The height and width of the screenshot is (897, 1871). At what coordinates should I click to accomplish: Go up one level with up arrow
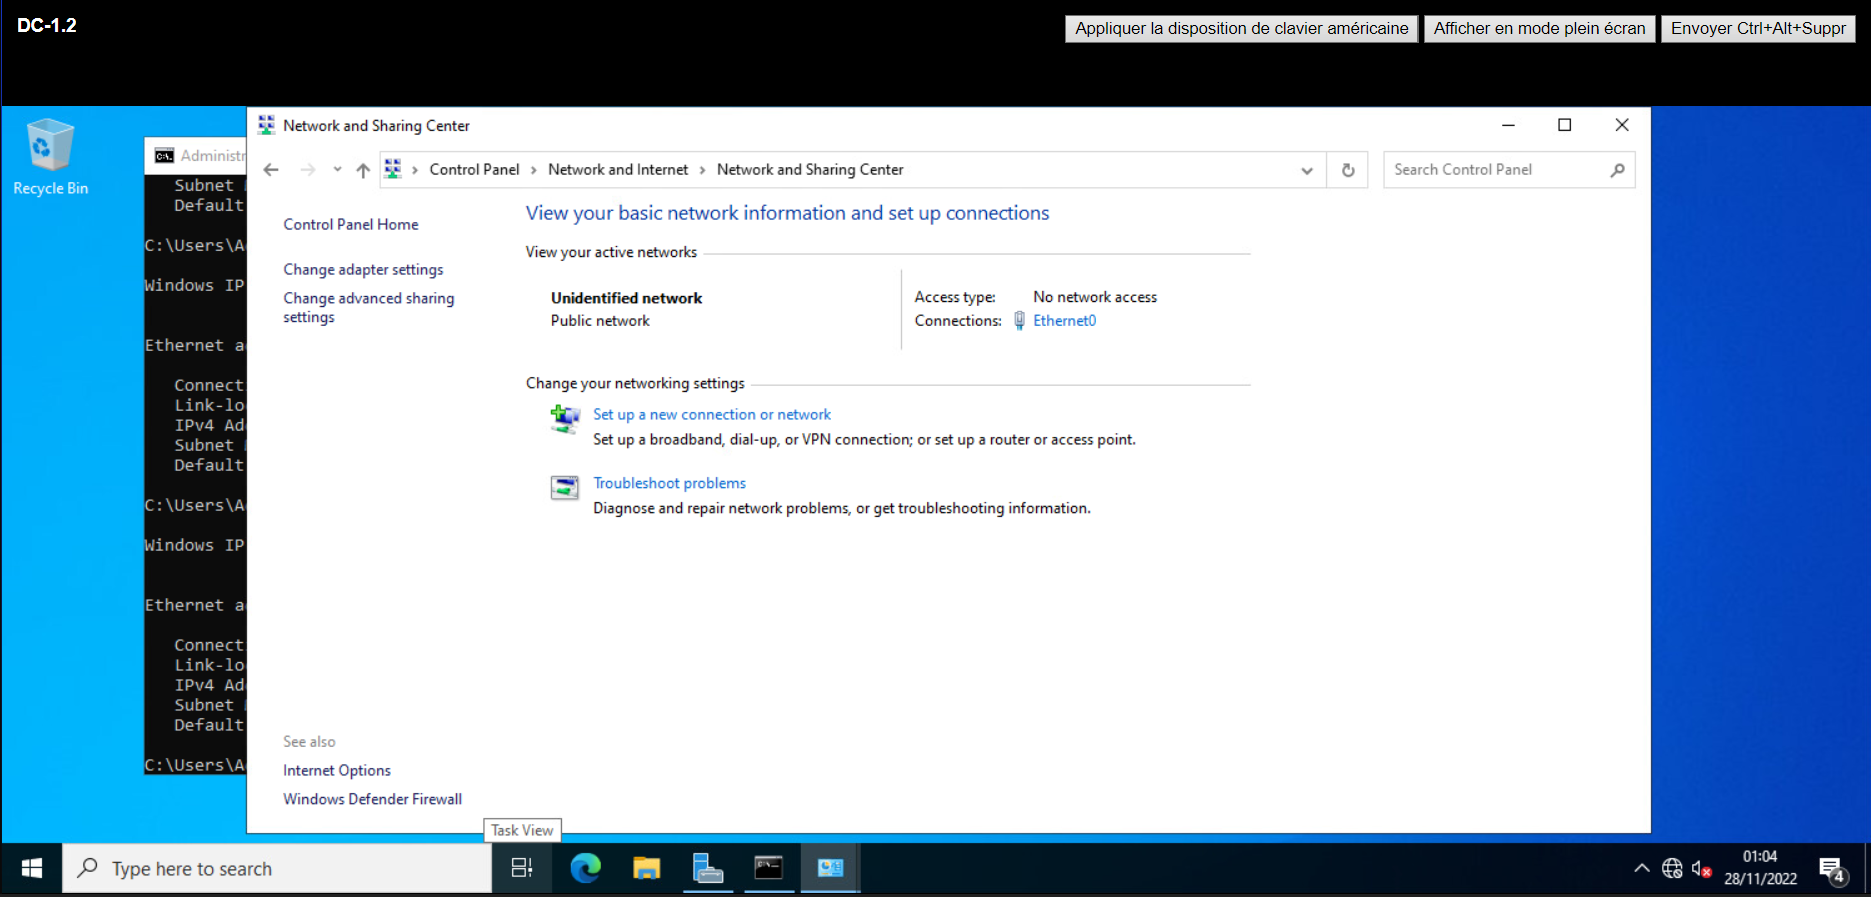363,170
